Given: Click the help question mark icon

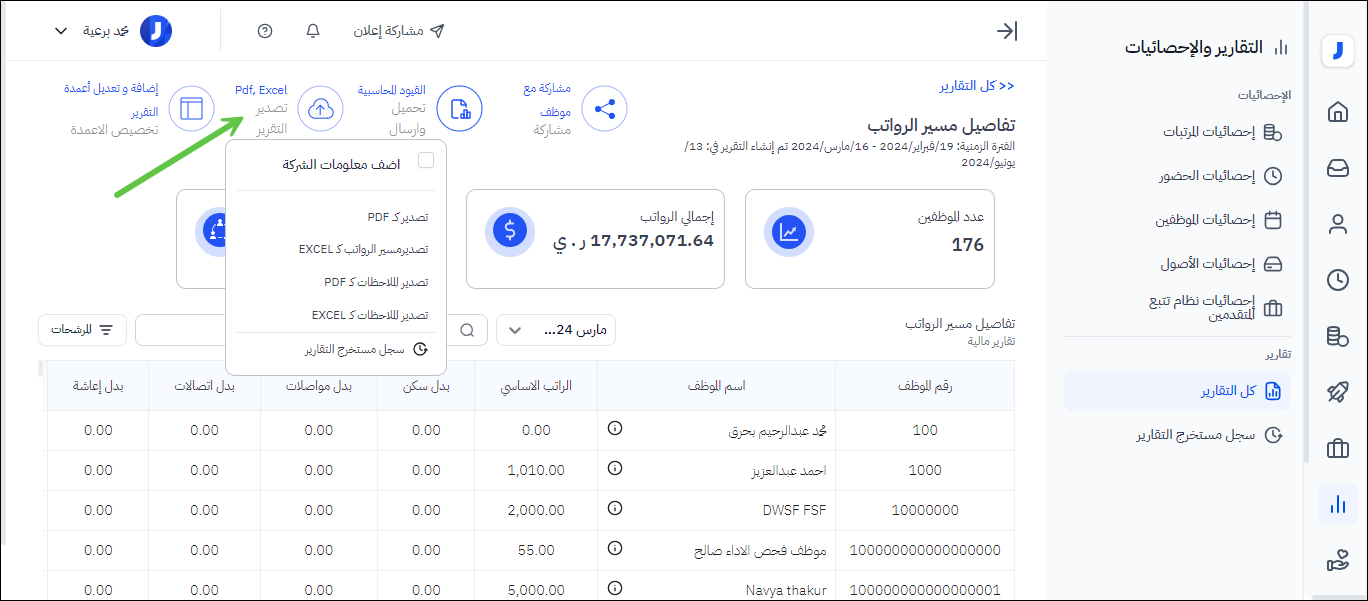Looking at the screenshot, I should pyautogui.click(x=265, y=31).
